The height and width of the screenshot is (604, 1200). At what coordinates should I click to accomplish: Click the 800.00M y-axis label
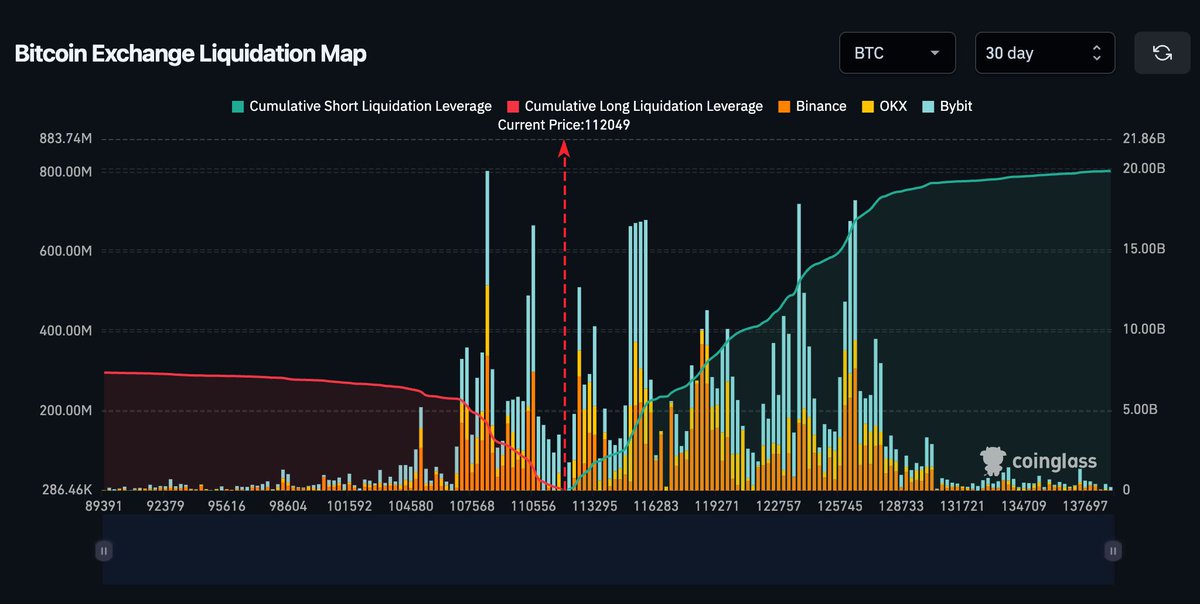click(66, 171)
